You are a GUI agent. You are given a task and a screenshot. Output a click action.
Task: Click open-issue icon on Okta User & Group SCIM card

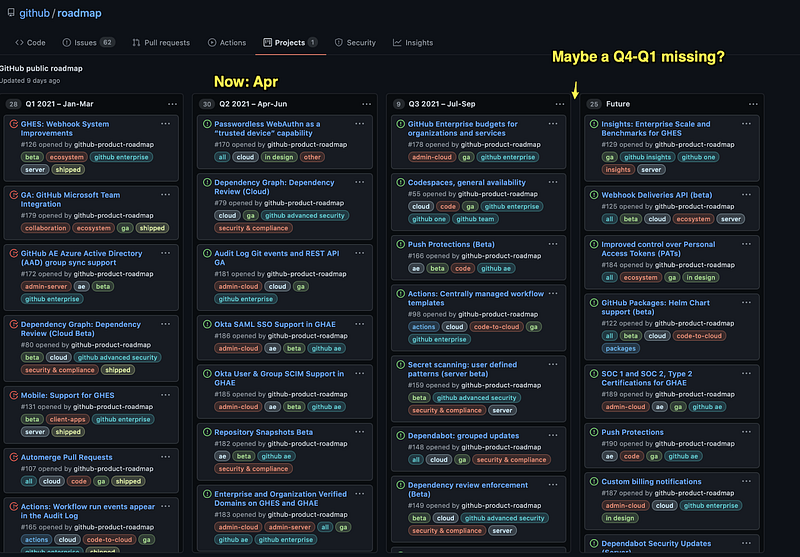click(207, 374)
